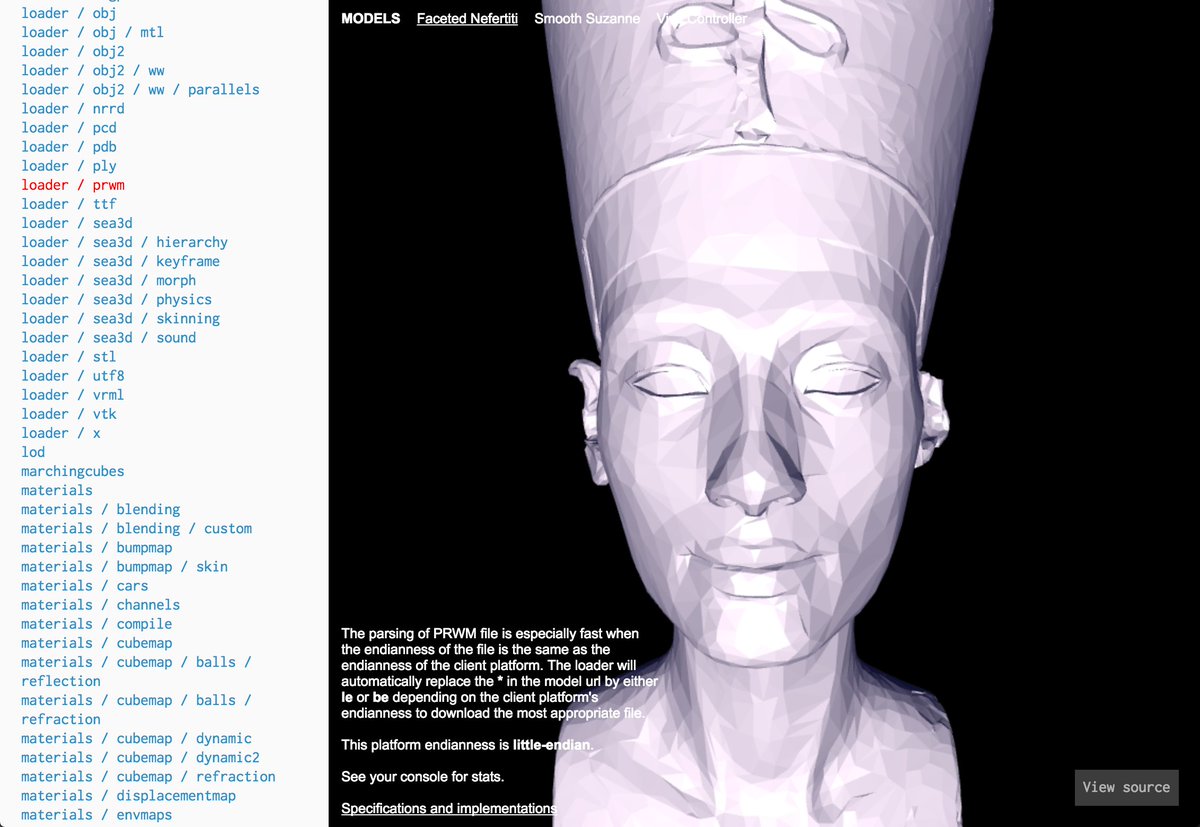The height and width of the screenshot is (827, 1200).
Task: Select the highlighted loader / prwm link
Action: (73, 185)
